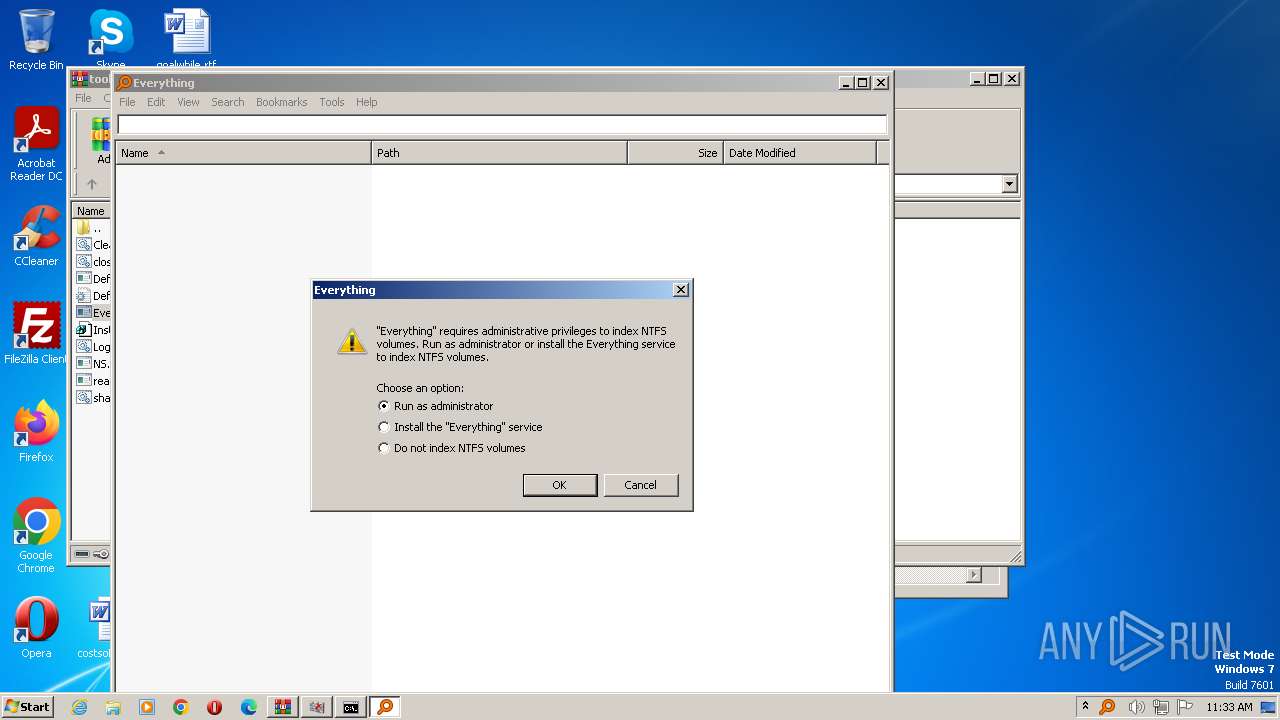
Task: Open the network tray icon
Action: tap(1162, 707)
